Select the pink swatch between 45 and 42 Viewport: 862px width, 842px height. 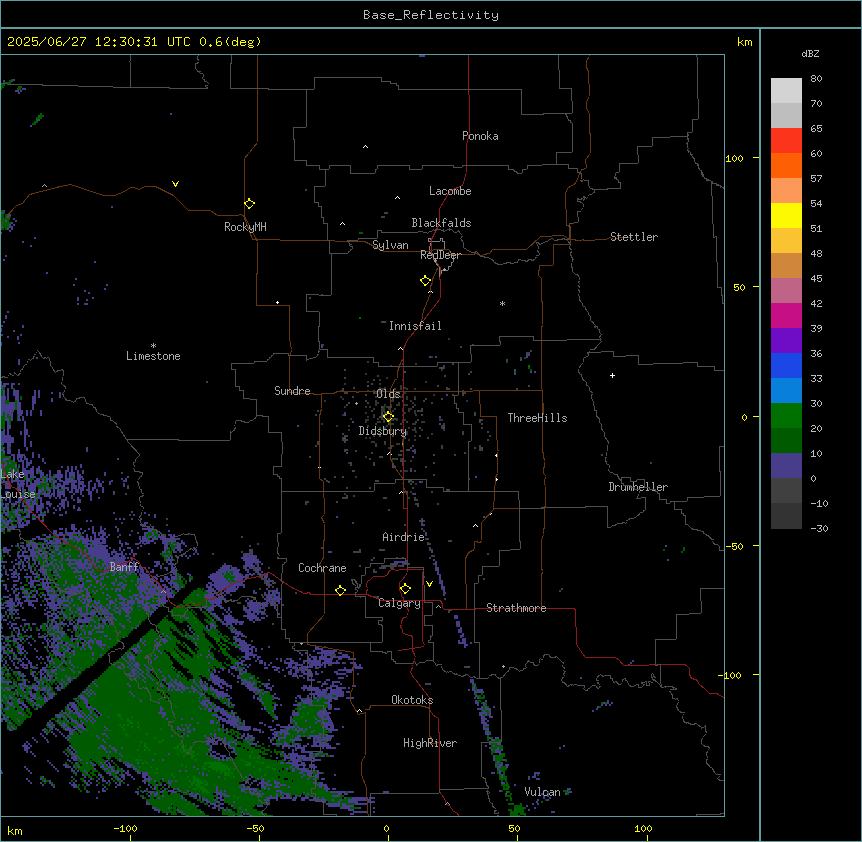tap(786, 291)
